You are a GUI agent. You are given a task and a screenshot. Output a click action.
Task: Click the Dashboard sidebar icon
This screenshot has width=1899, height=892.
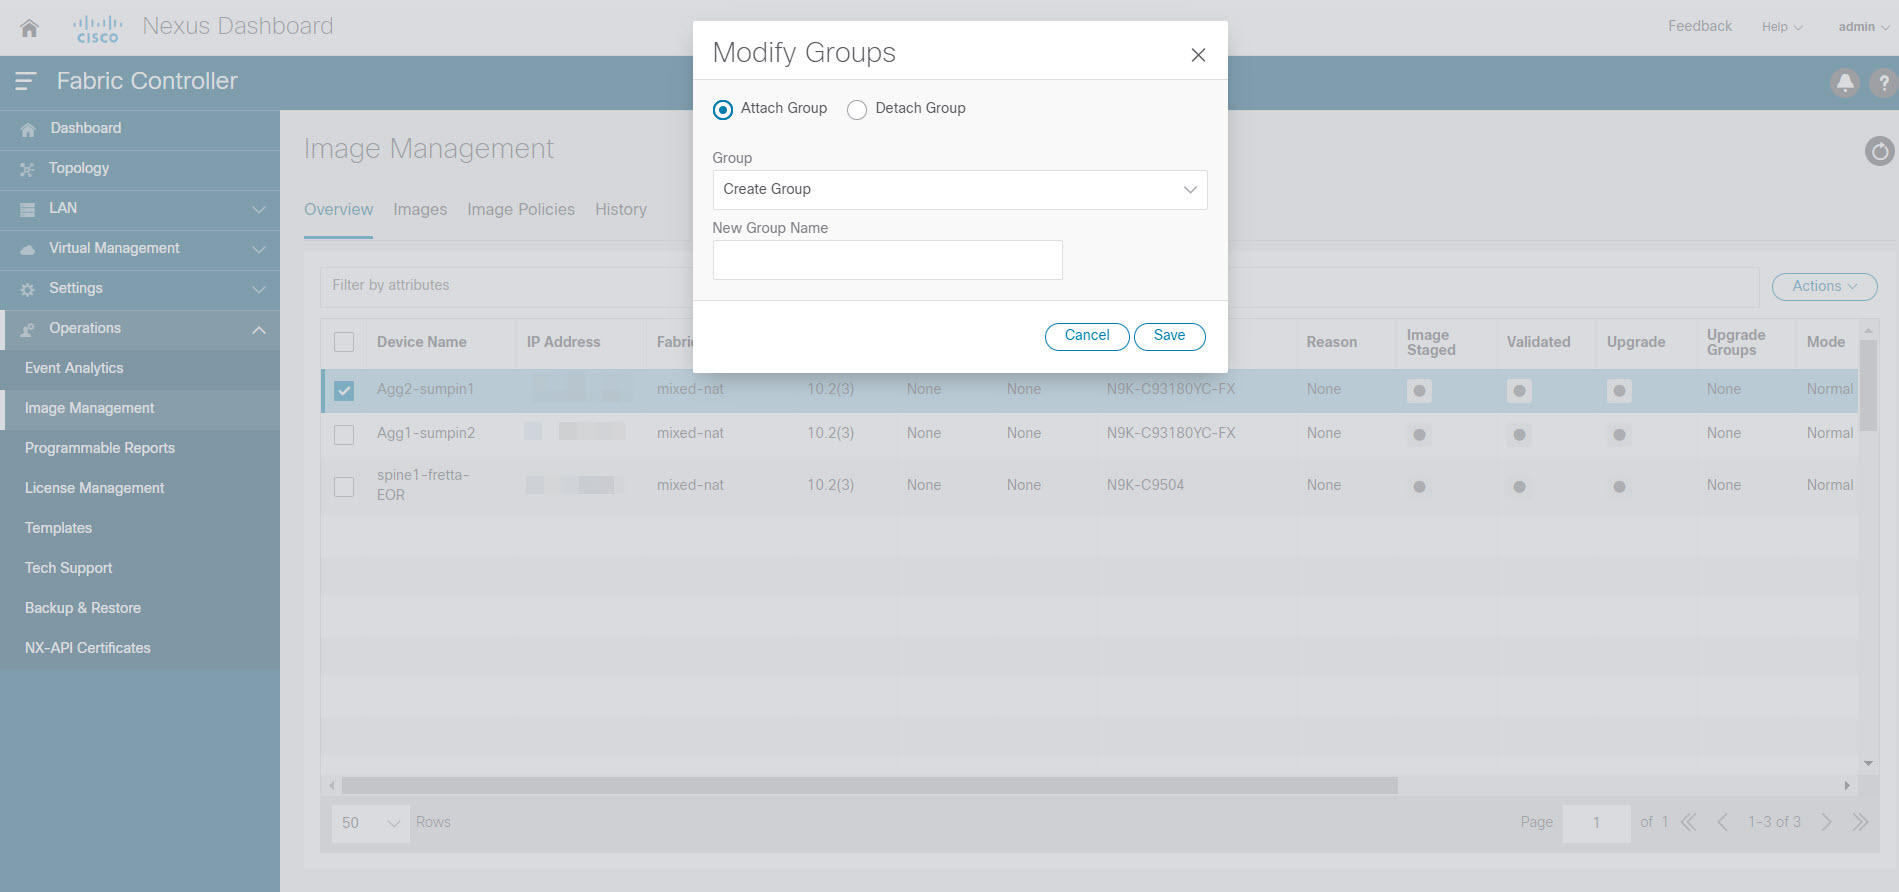[28, 129]
